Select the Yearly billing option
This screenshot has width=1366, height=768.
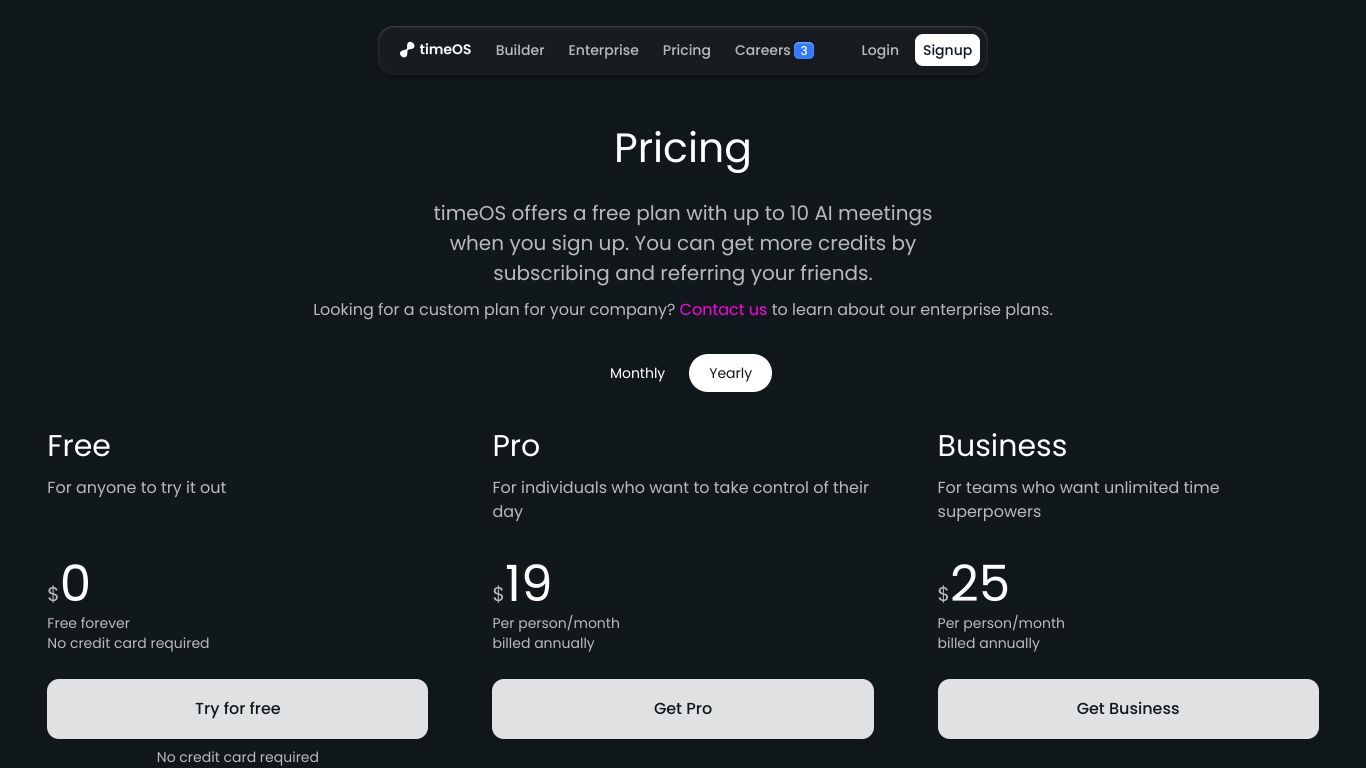point(730,373)
